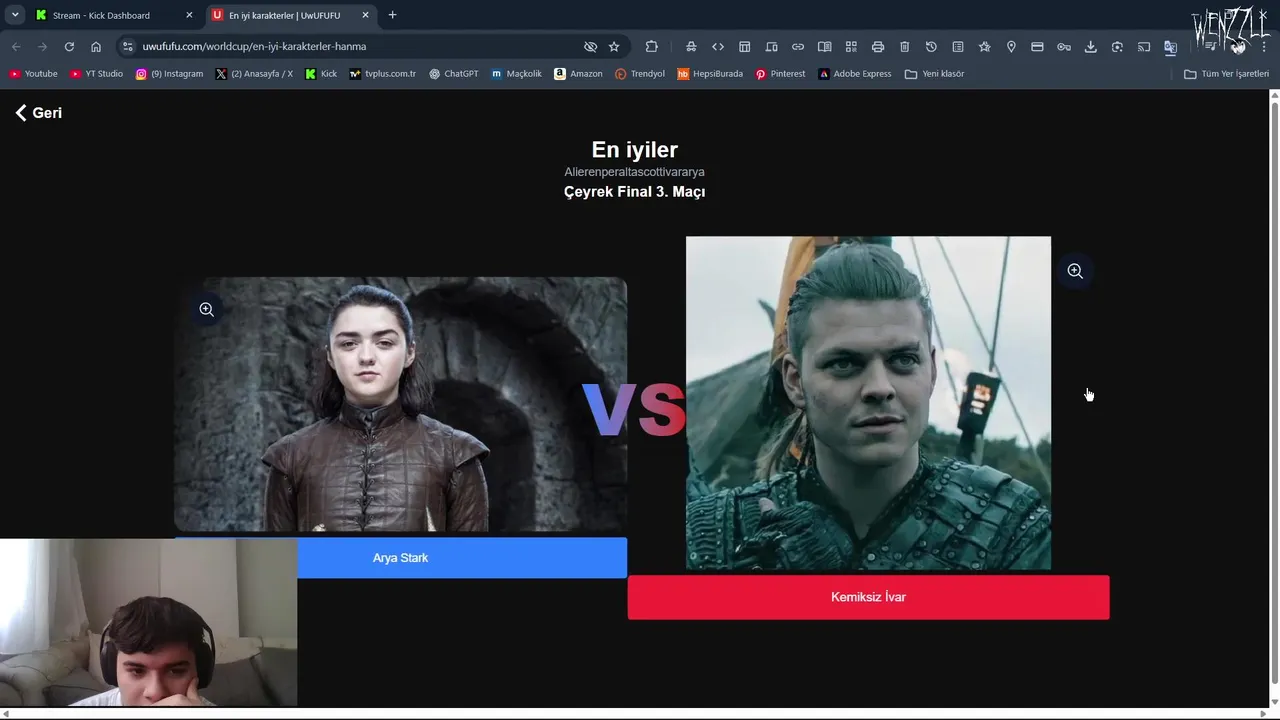Cast this tab to another screen
1280x720 pixels.
(x=1144, y=46)
